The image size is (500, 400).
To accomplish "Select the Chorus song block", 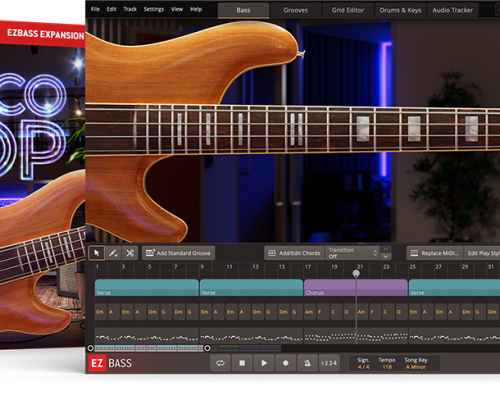I will click(356, 288).
